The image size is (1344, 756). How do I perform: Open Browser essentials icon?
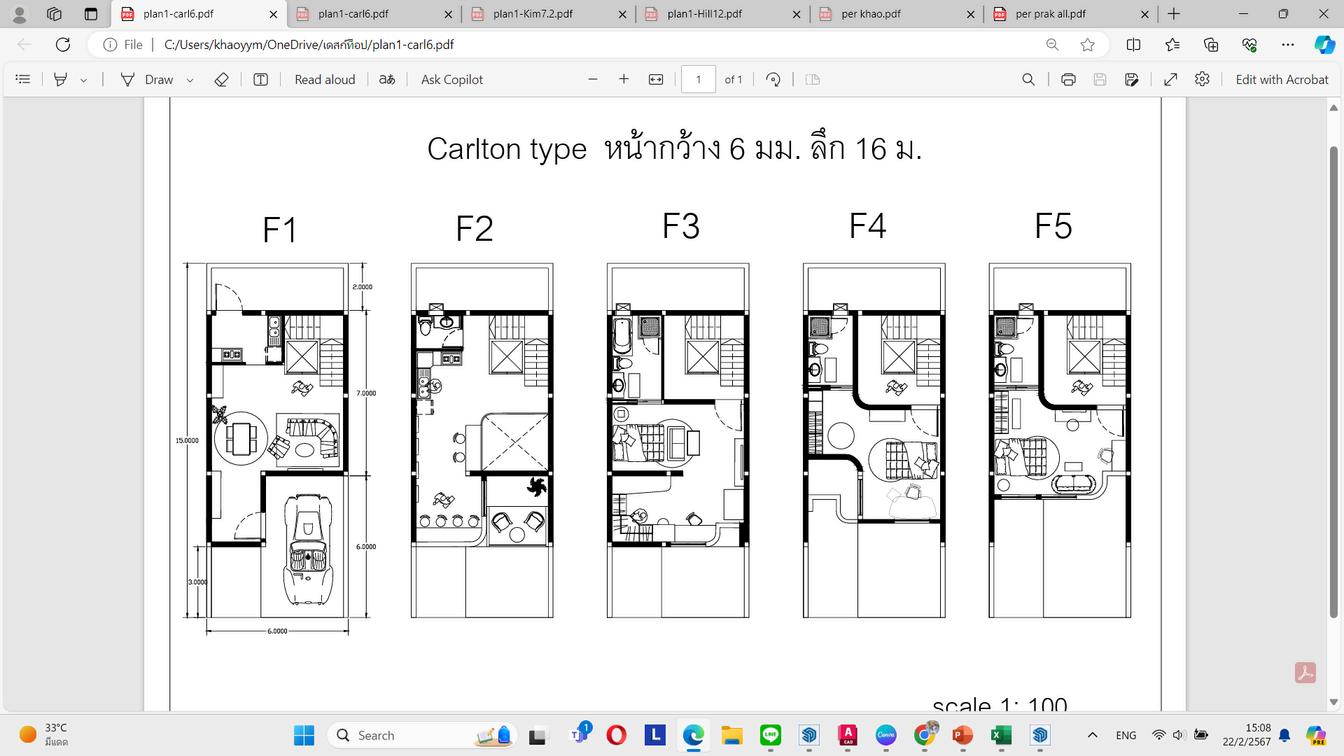click(1249, 45)
